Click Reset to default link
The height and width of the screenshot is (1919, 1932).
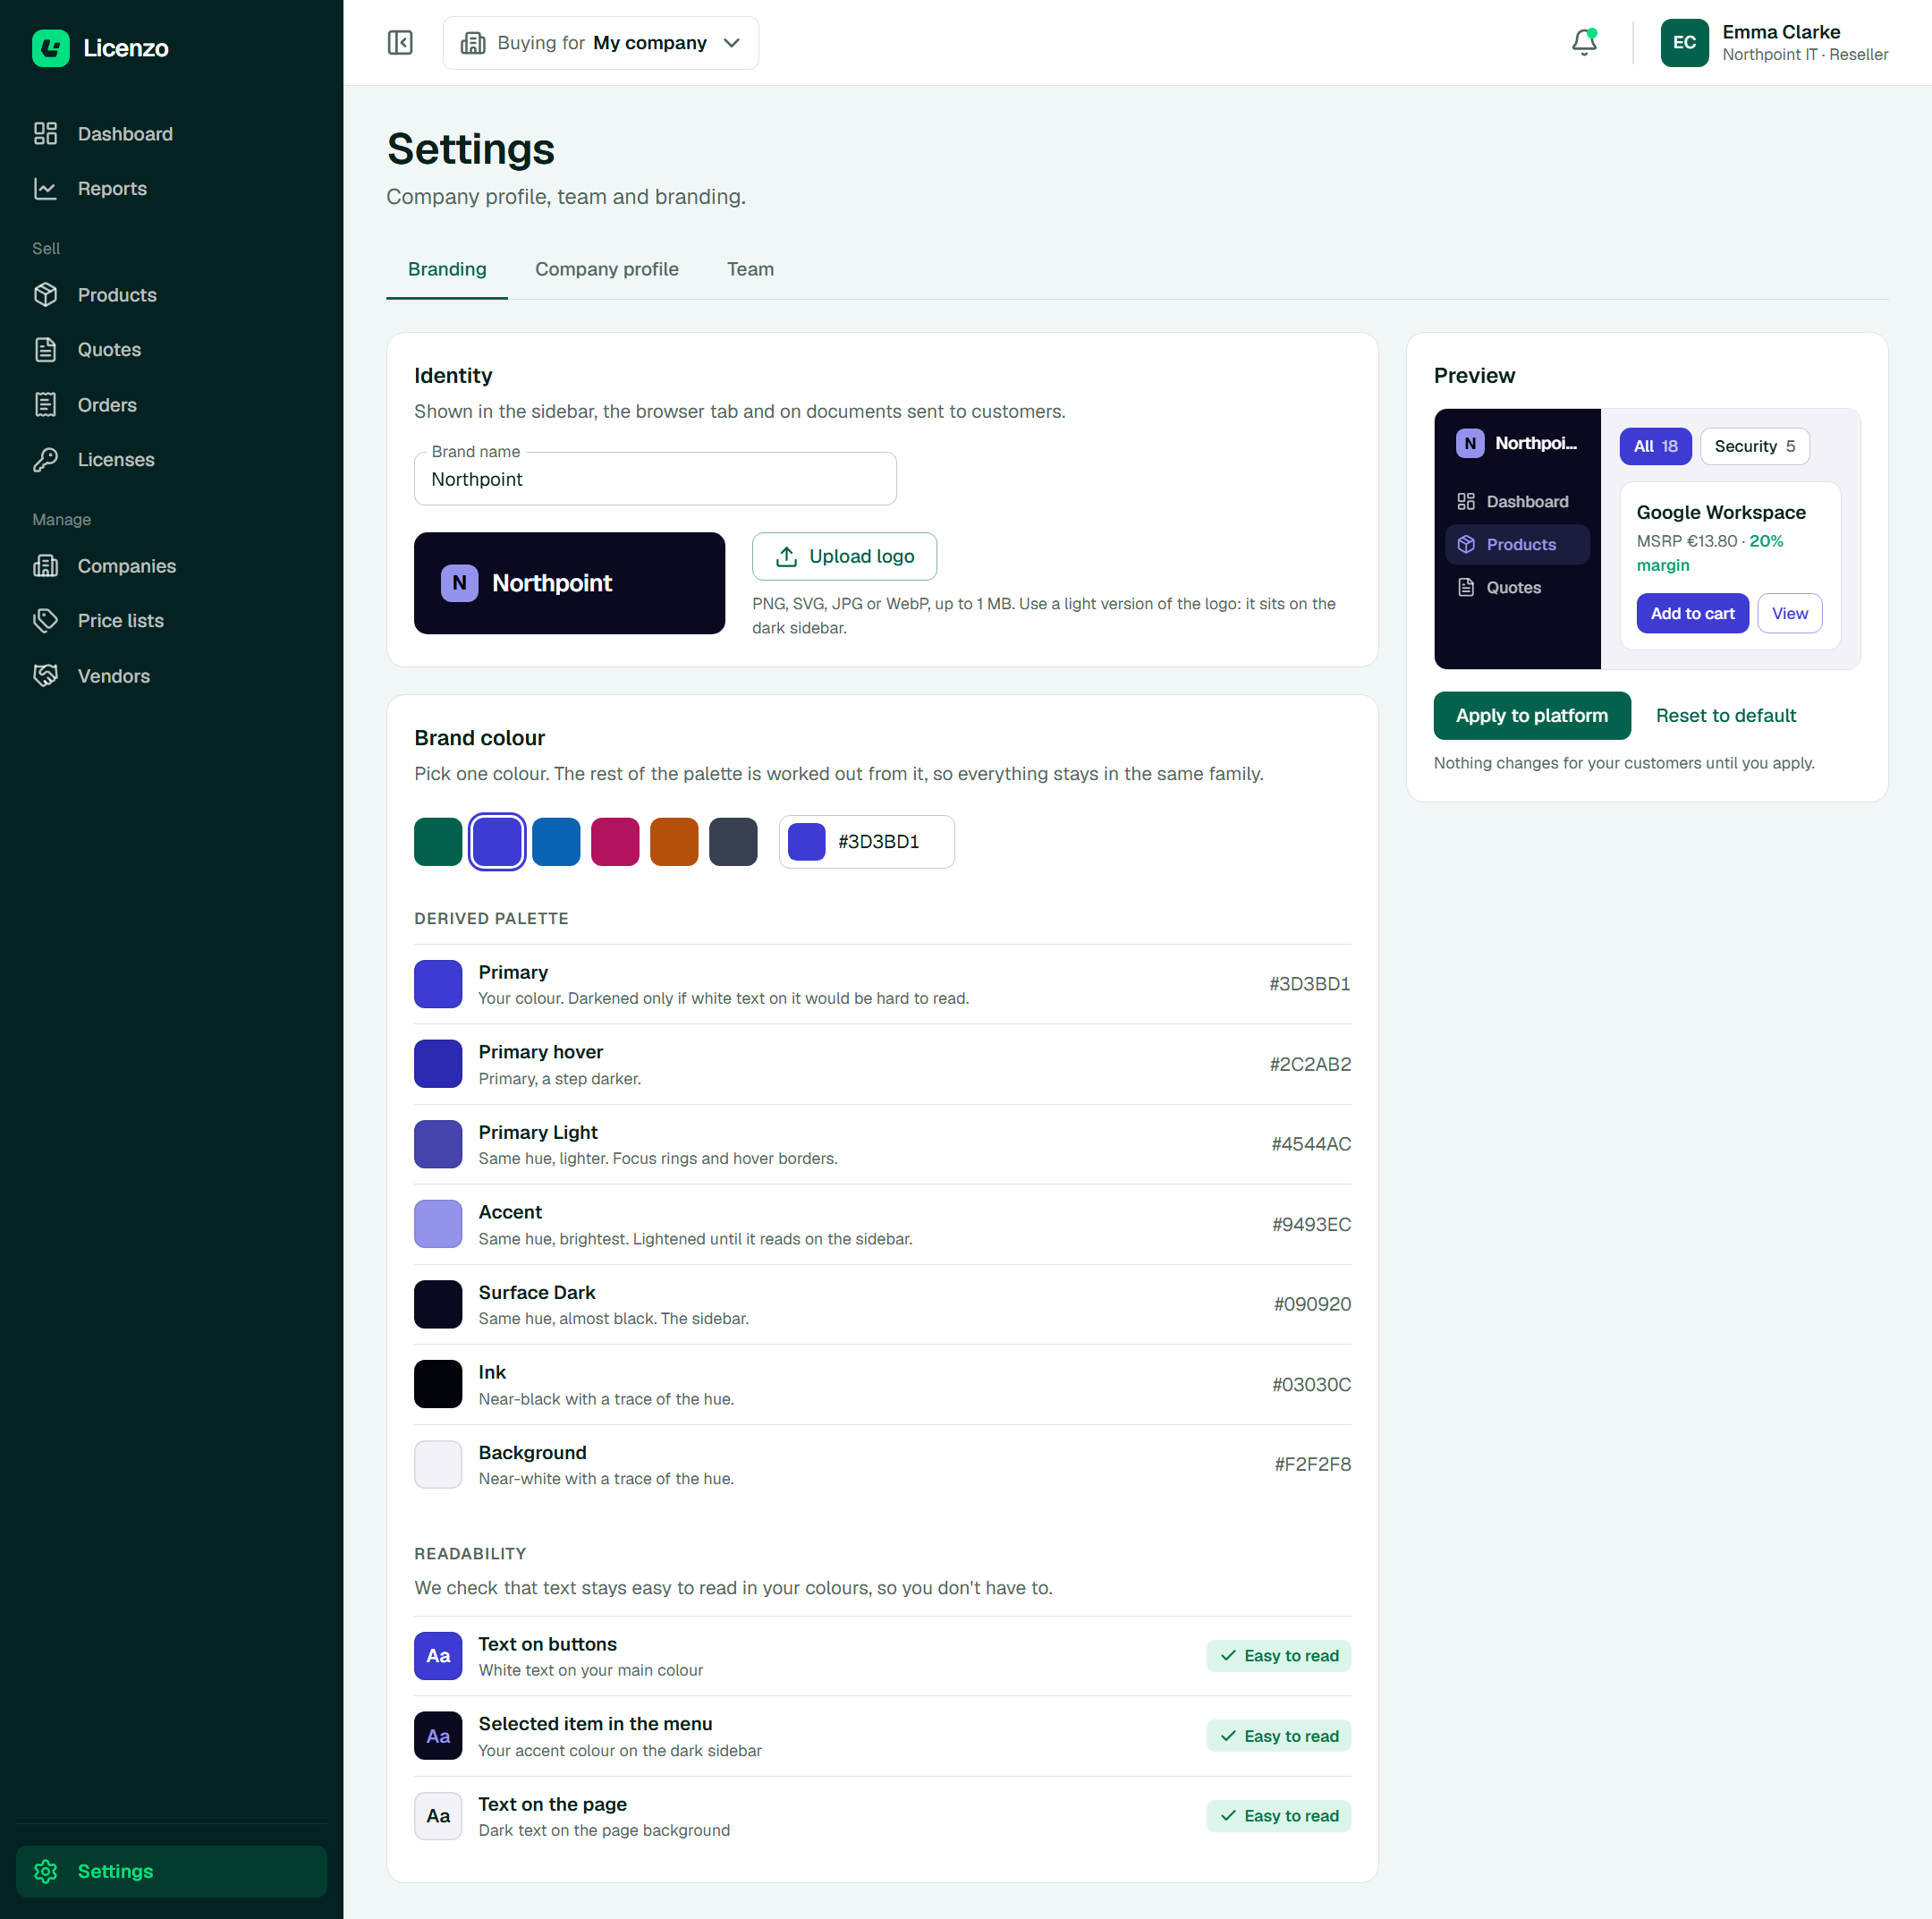click(1725, 715)
